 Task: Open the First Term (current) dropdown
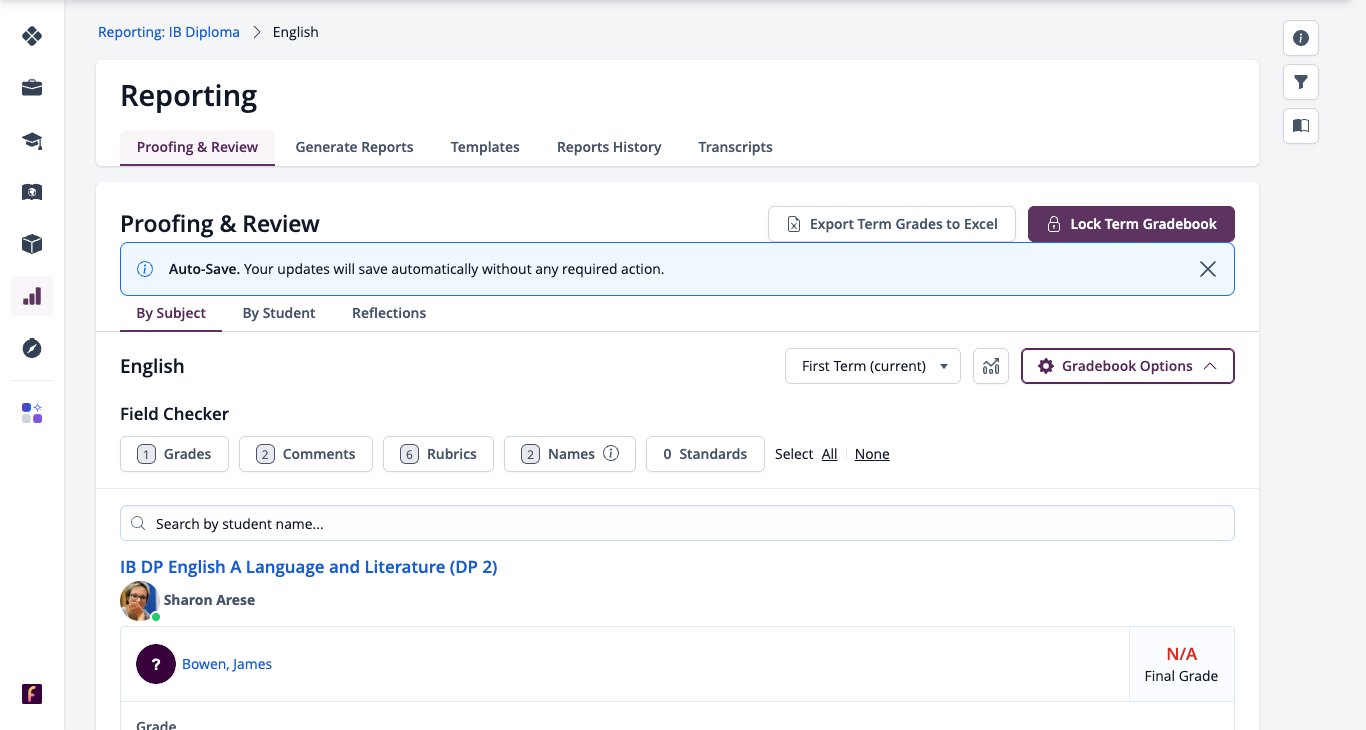pyautogui.click(x=873, y=366)
